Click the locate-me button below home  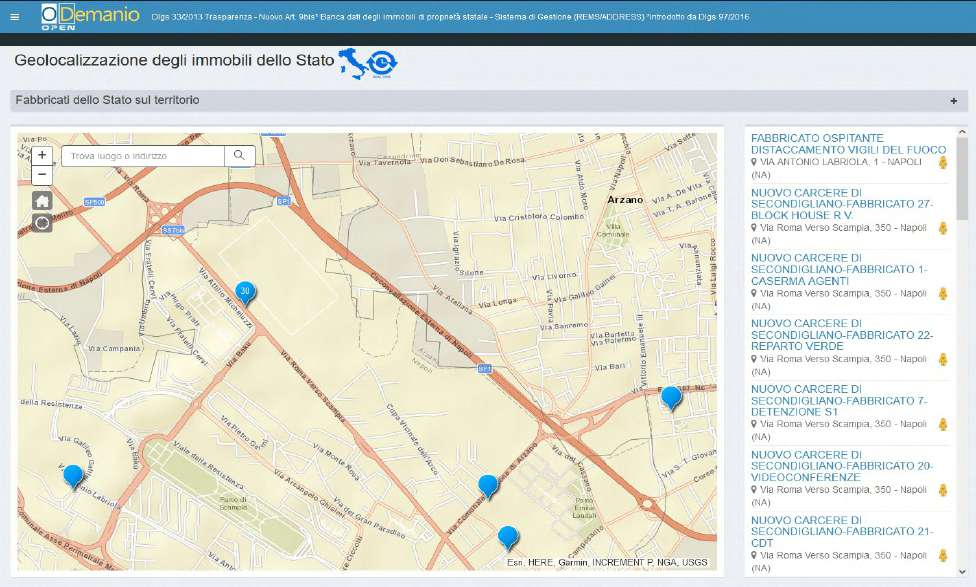pos(42,222)
